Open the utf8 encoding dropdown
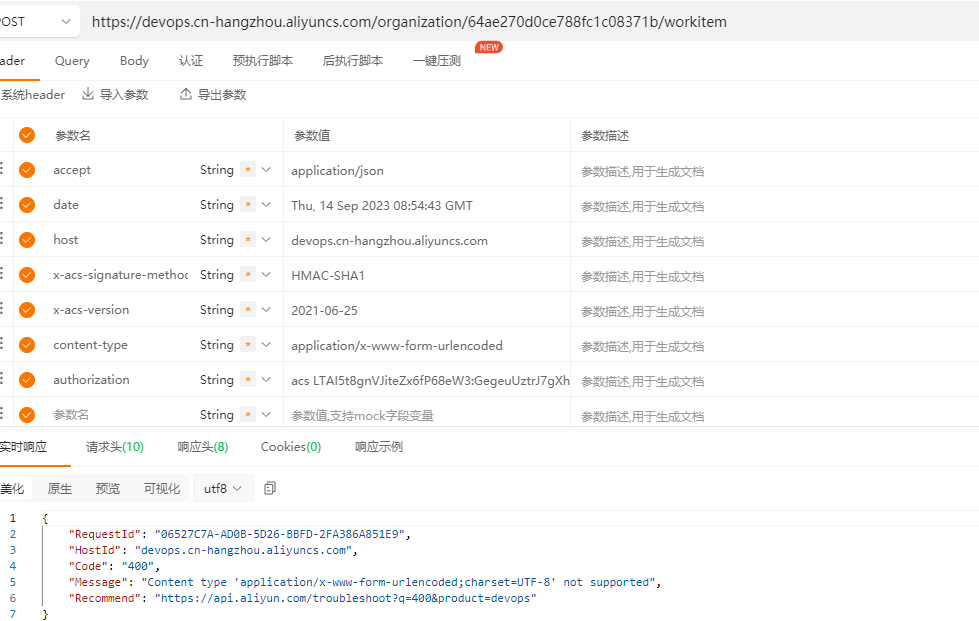Screen dimensions: 979x621 point(223,488)
